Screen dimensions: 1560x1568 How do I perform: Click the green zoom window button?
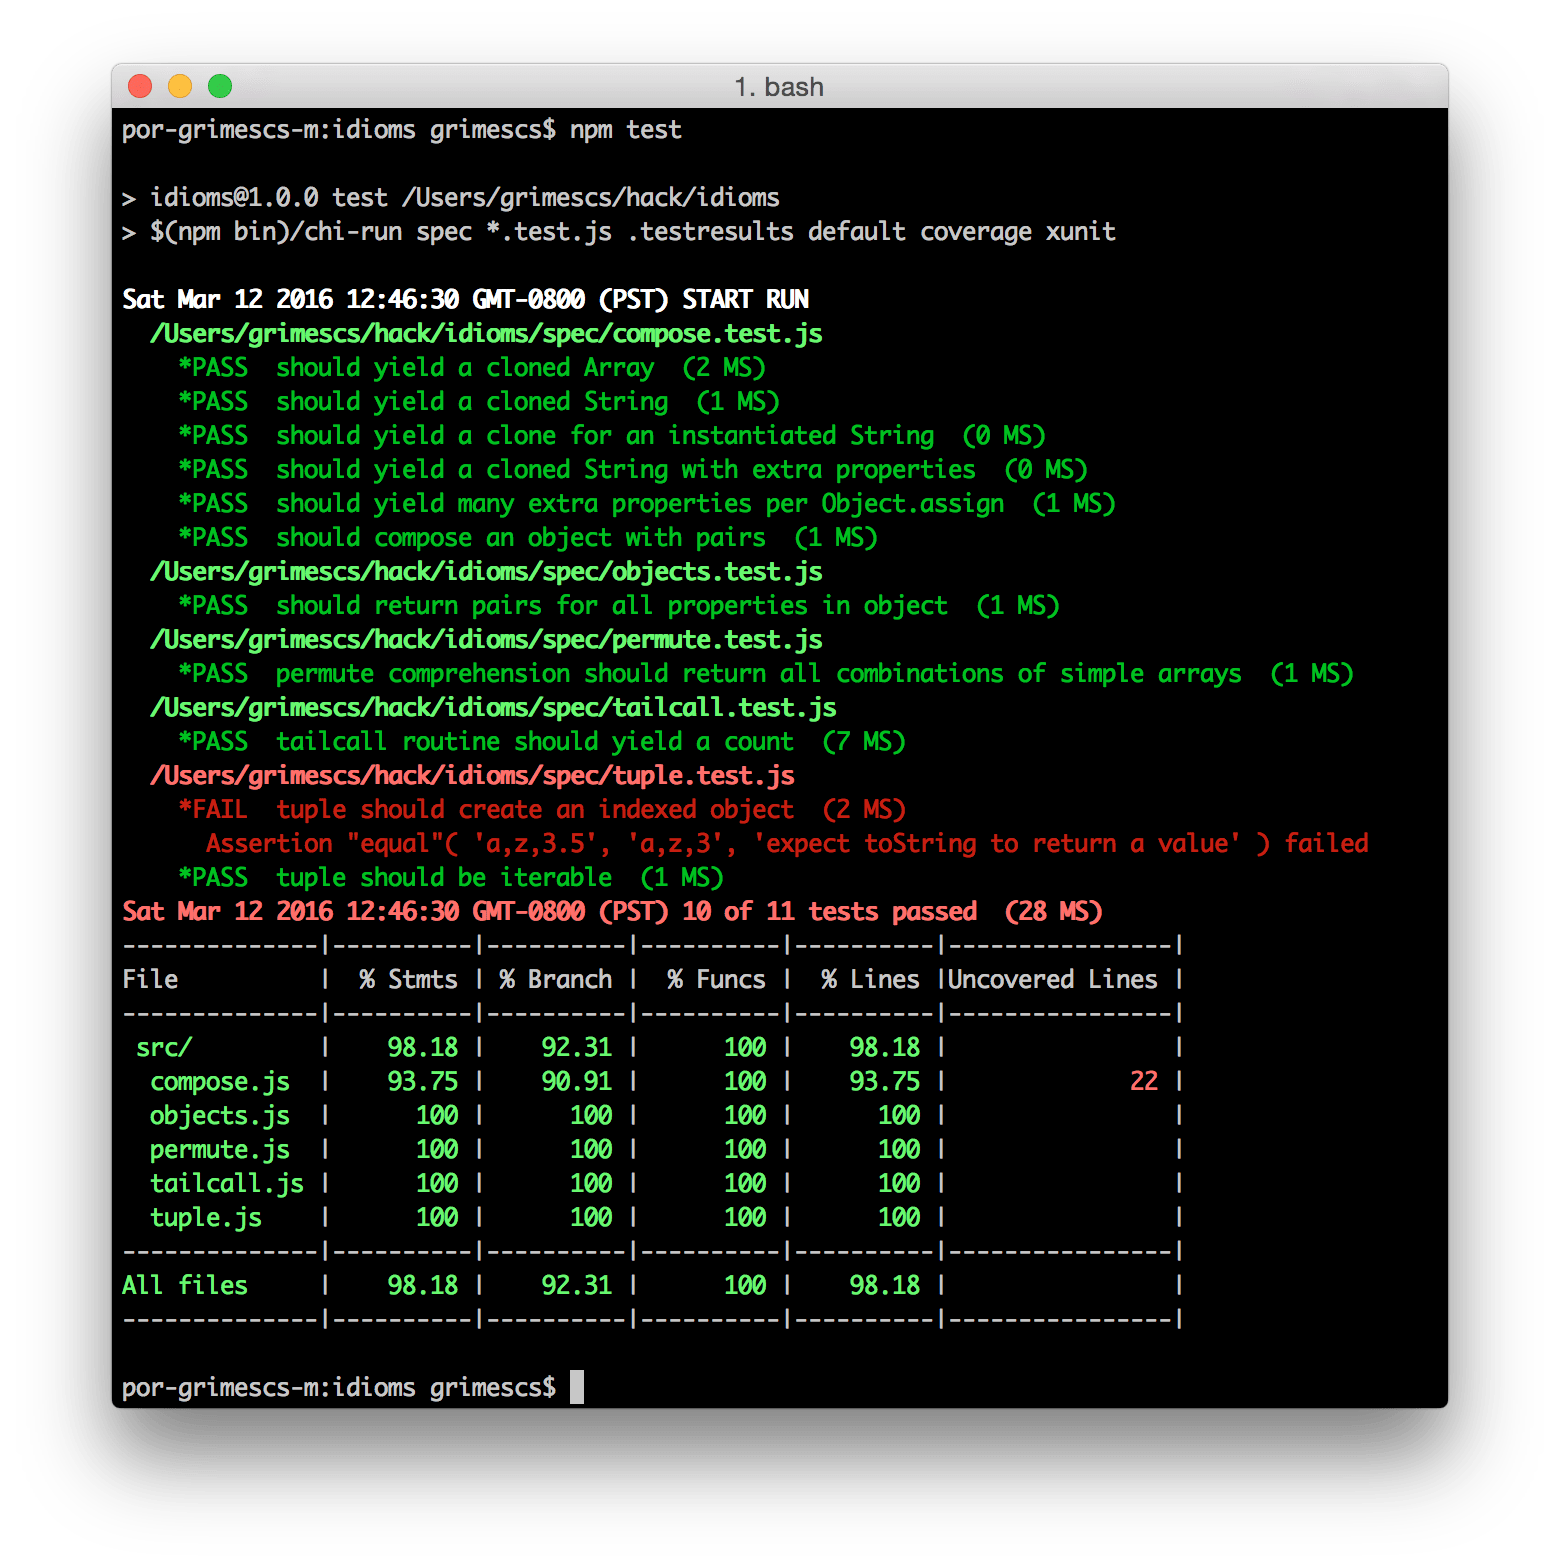point(220,86)
